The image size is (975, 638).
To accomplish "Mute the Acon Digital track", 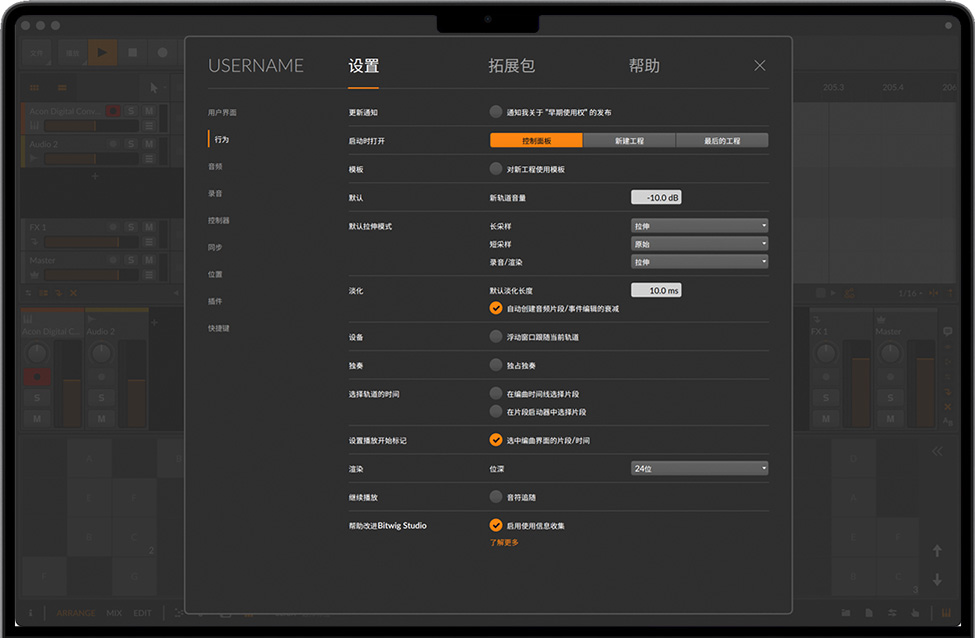I will (x=149, y=111).
